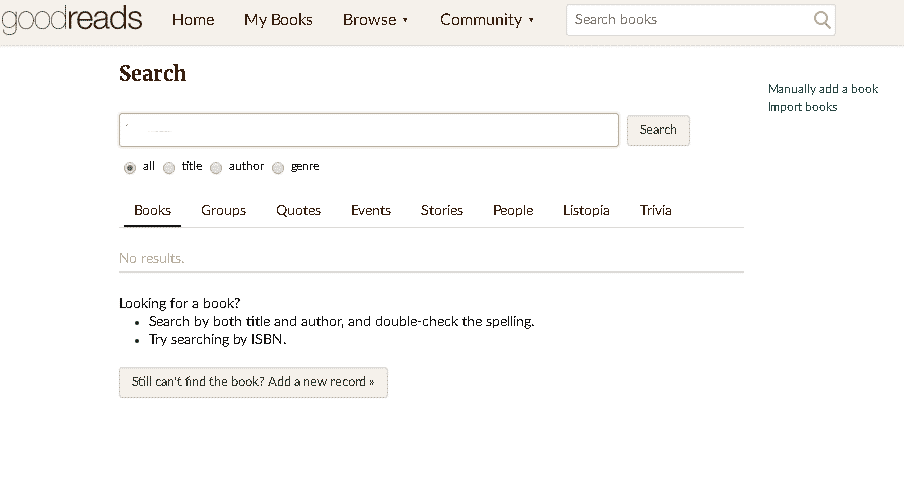This screenshot has height=492, width=904.
Task: Open My Books from navigation
Action: 278,20
